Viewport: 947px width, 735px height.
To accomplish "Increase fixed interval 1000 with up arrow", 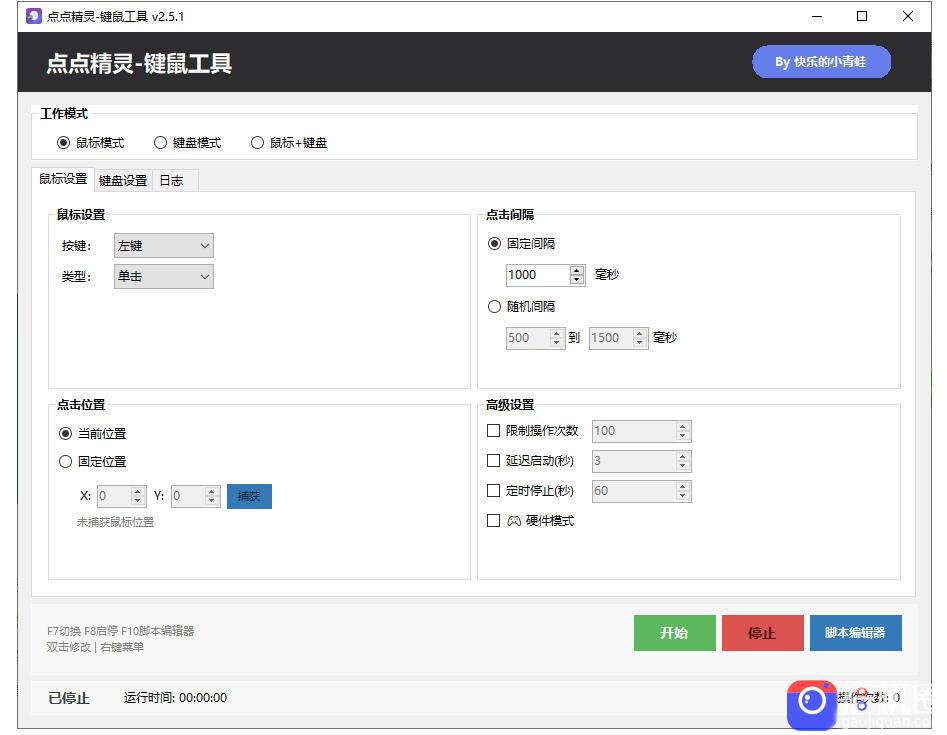I will click(577, 270).
